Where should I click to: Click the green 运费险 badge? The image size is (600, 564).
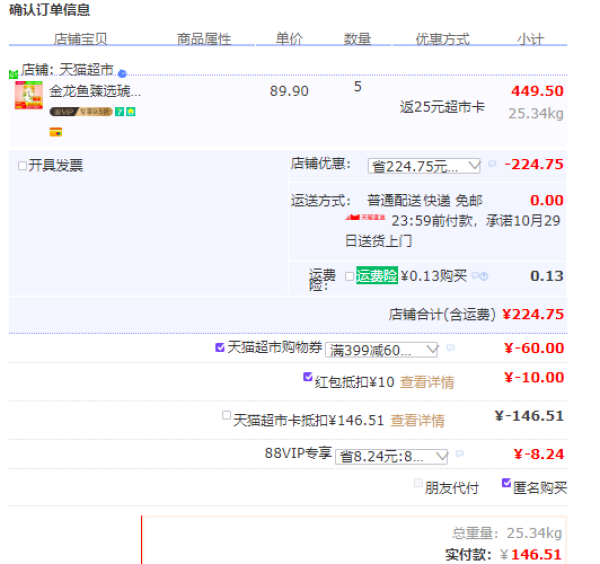pos(377,275)
